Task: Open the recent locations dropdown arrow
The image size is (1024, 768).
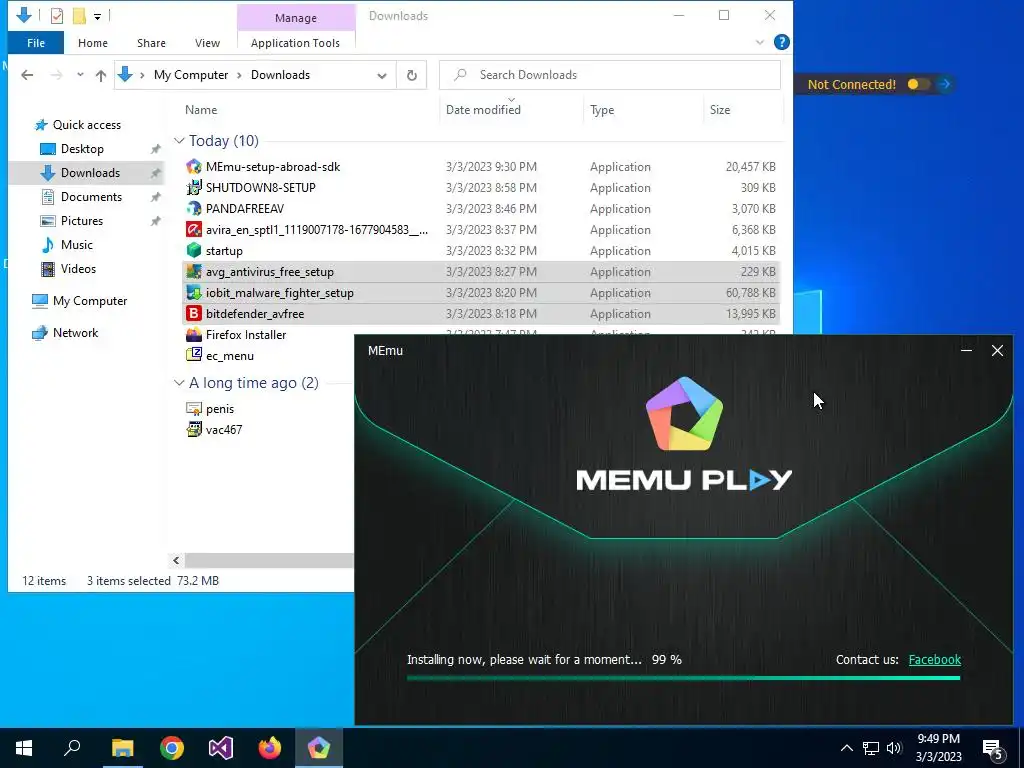Action: click(x=80, y=75)
